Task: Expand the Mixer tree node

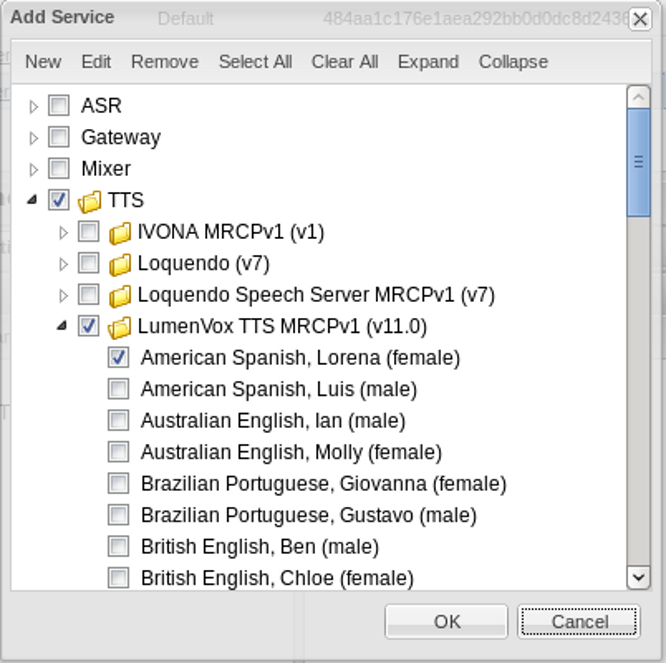Action: pos(33,169)
